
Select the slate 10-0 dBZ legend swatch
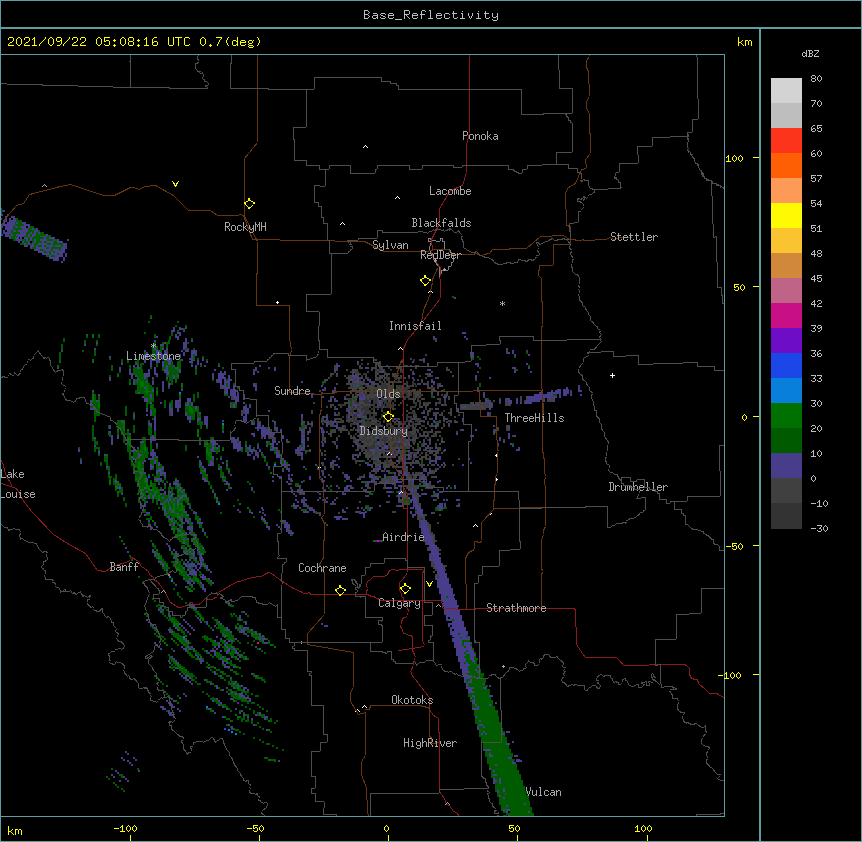pyautogui.click(x=786, y=466)
